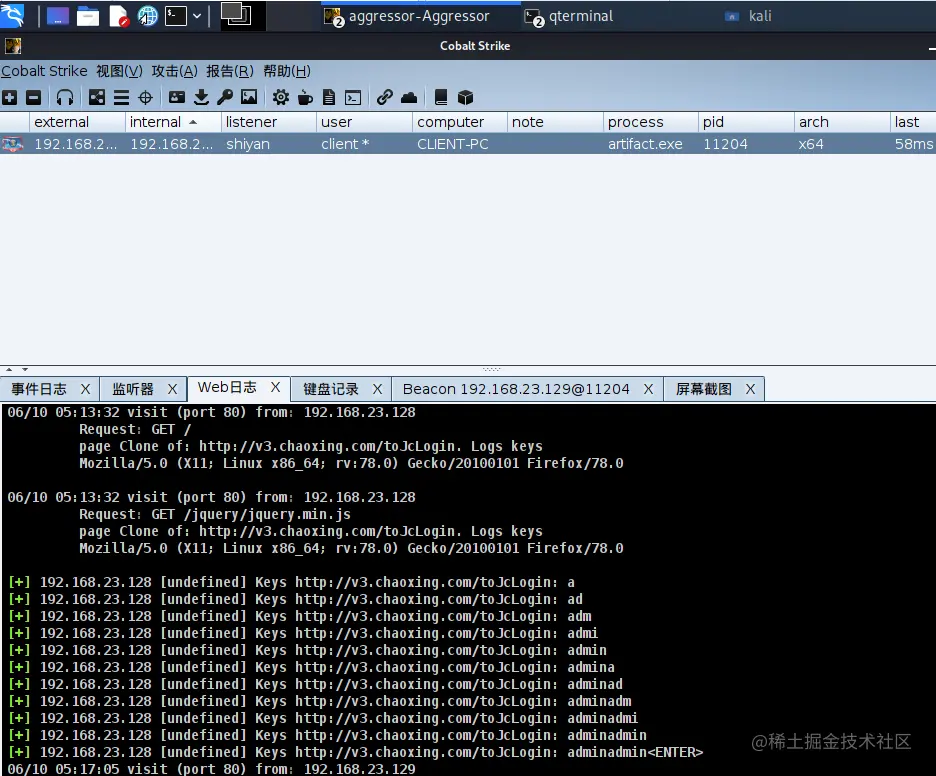Switch to the session table view icon
936x776 pixels.
coord(121,97)
